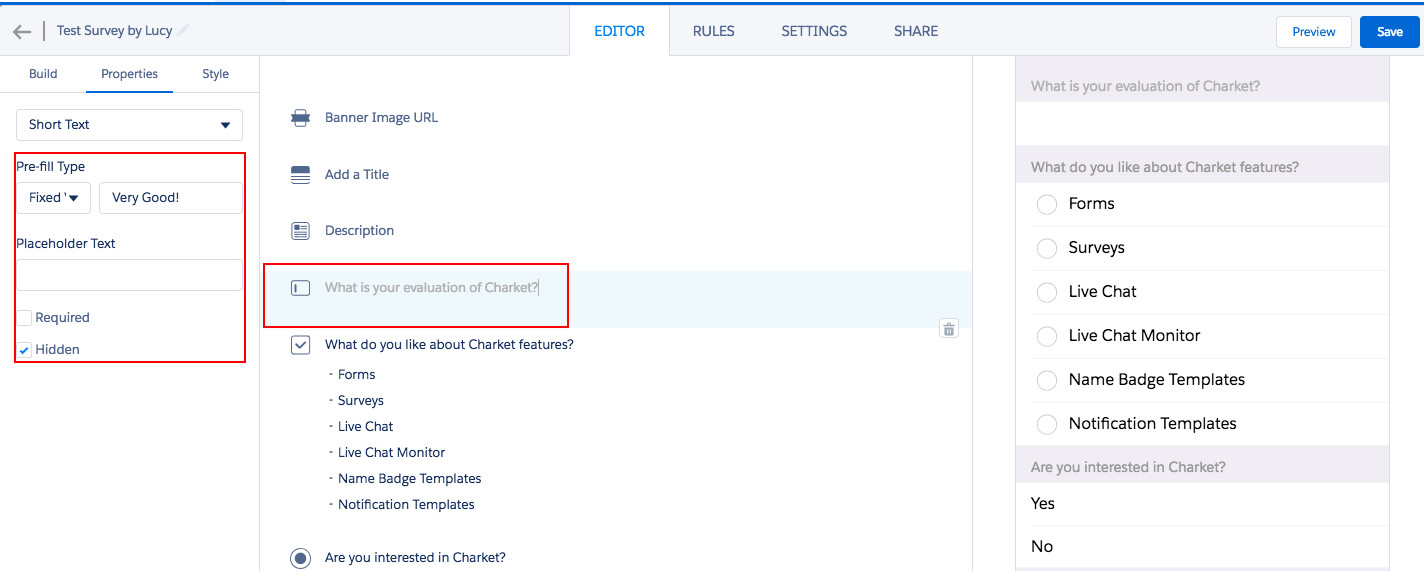The height and width of the screenshot is (571, 1424).
Task: Open the Style tab
Action: click(215, 74)
